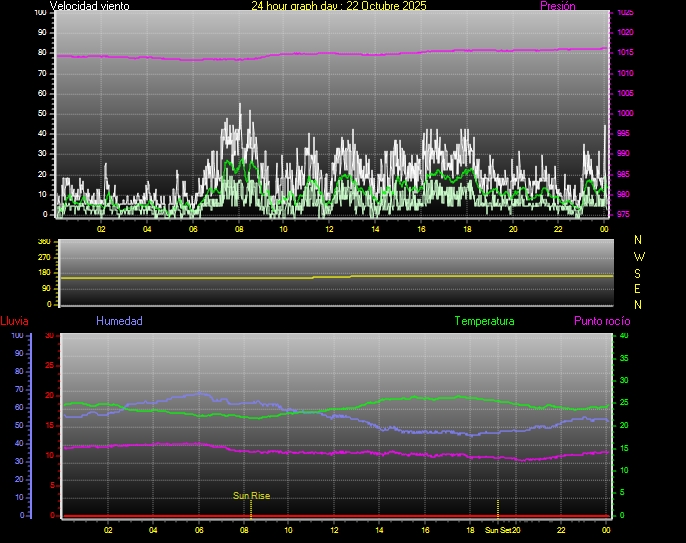The image size is (686, 543).
Task: Click the '1025' pressure scale value
Action: (624, 13)
